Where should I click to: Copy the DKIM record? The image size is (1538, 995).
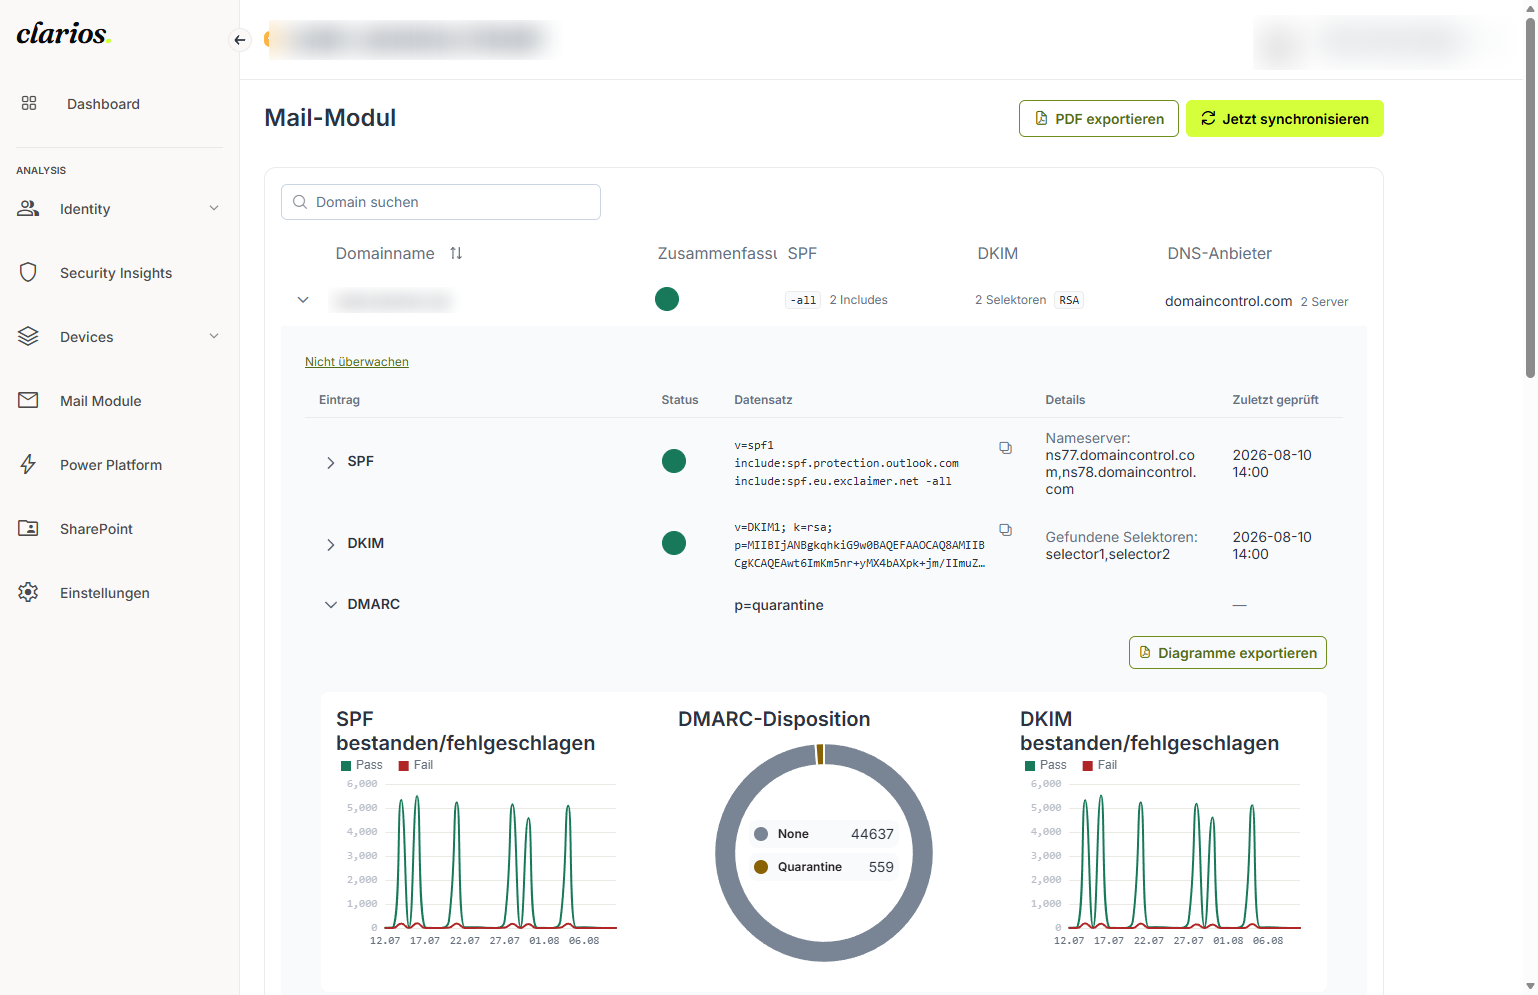(1005, 530)
